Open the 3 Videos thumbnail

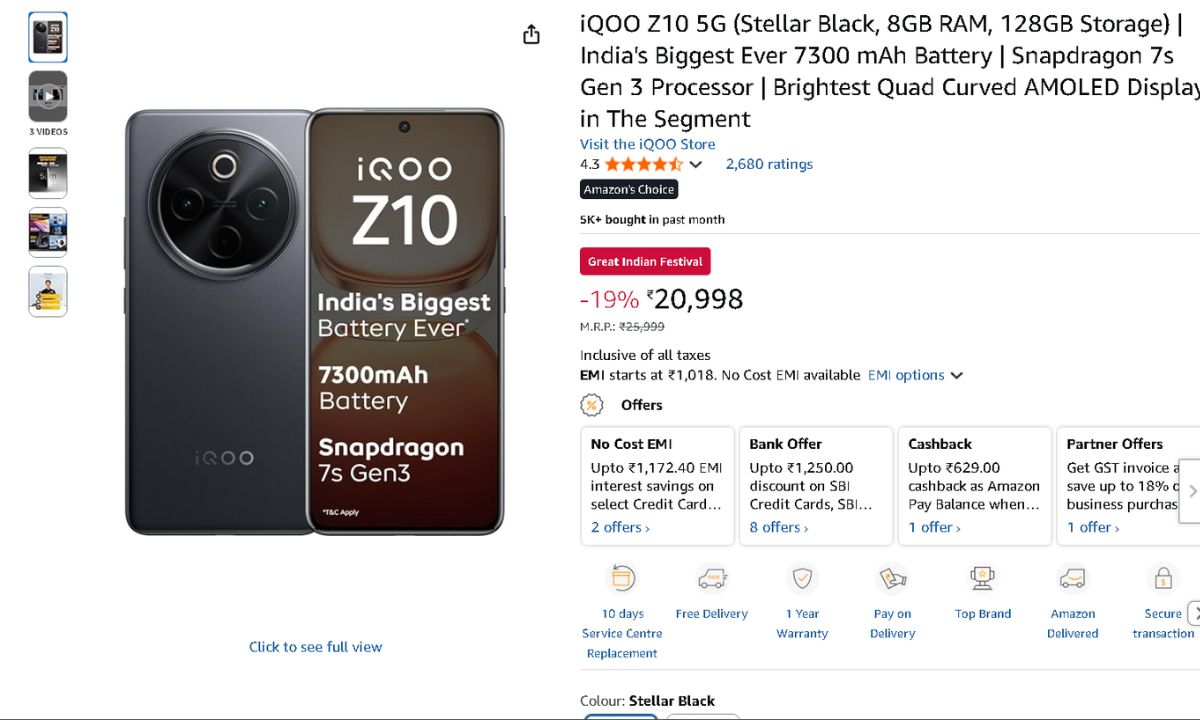pos(48,96)
